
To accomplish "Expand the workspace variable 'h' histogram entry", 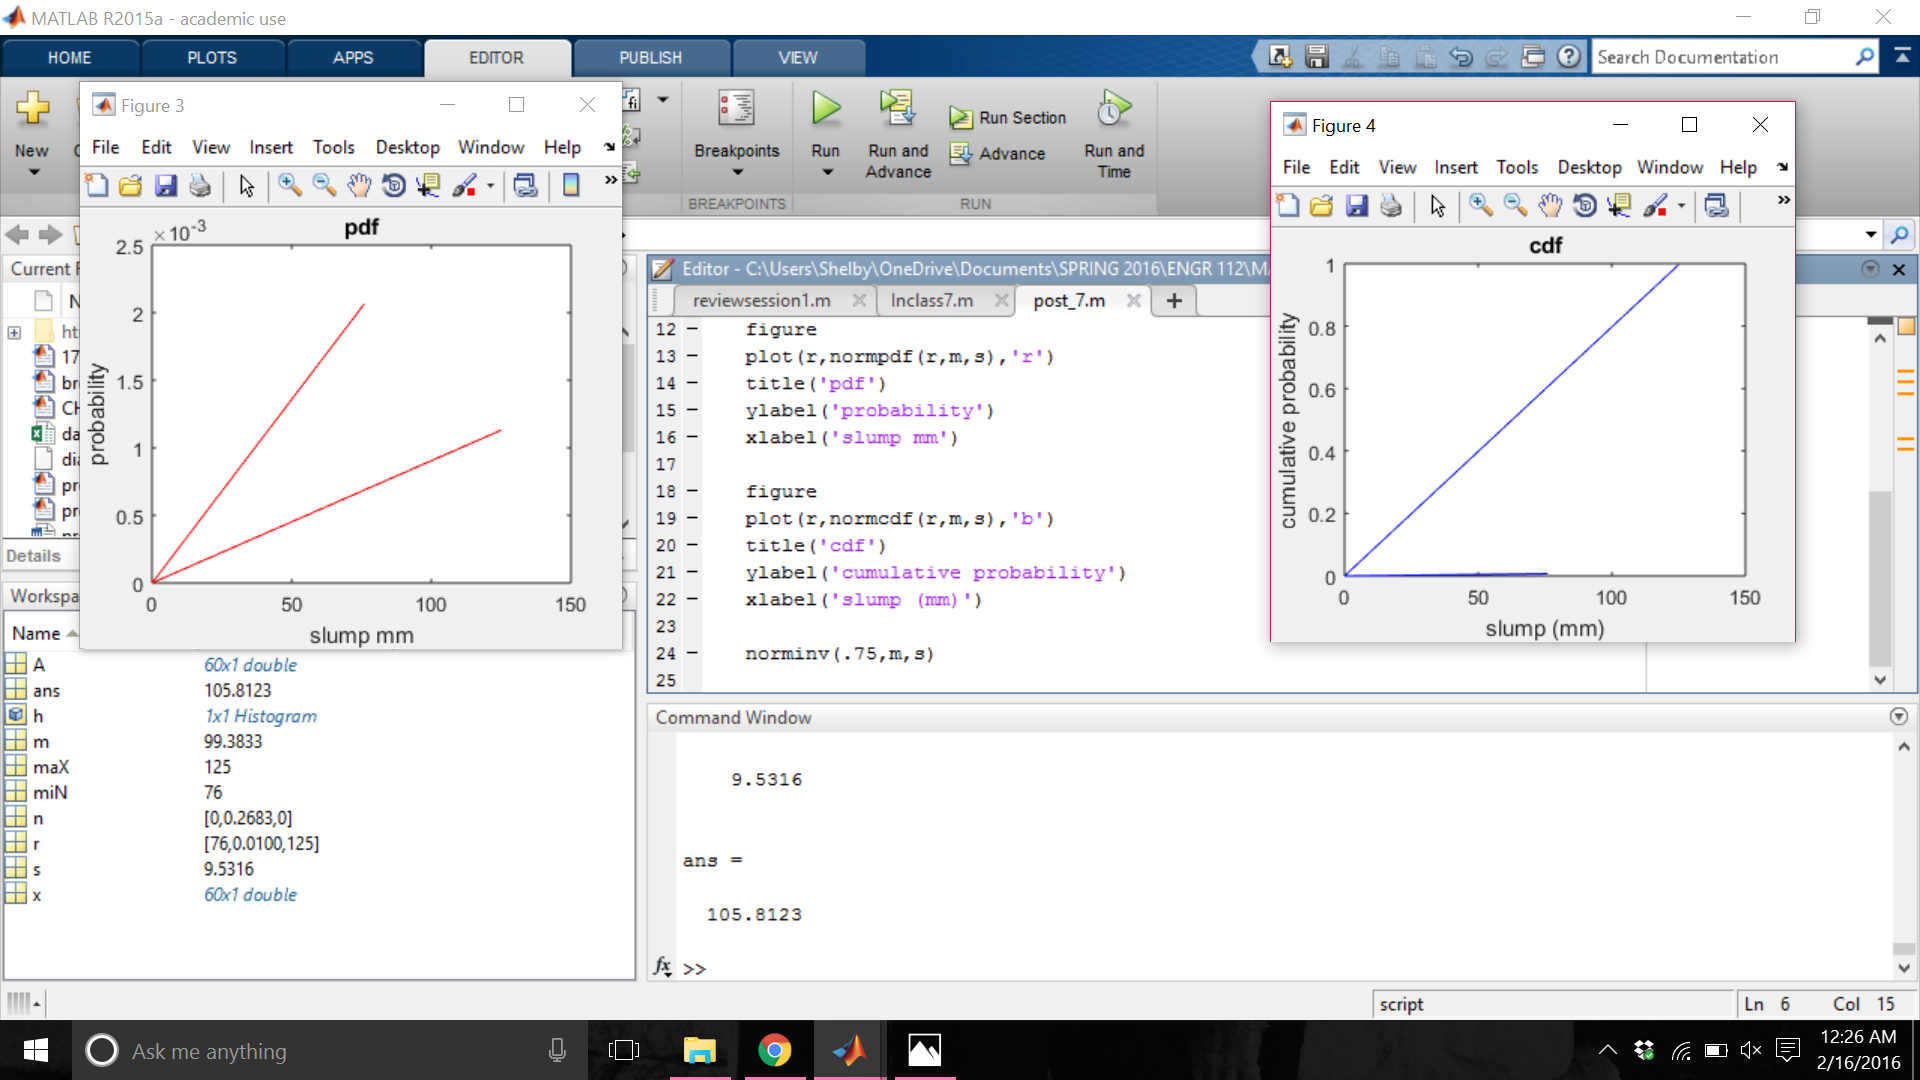I will click(40, 715).
